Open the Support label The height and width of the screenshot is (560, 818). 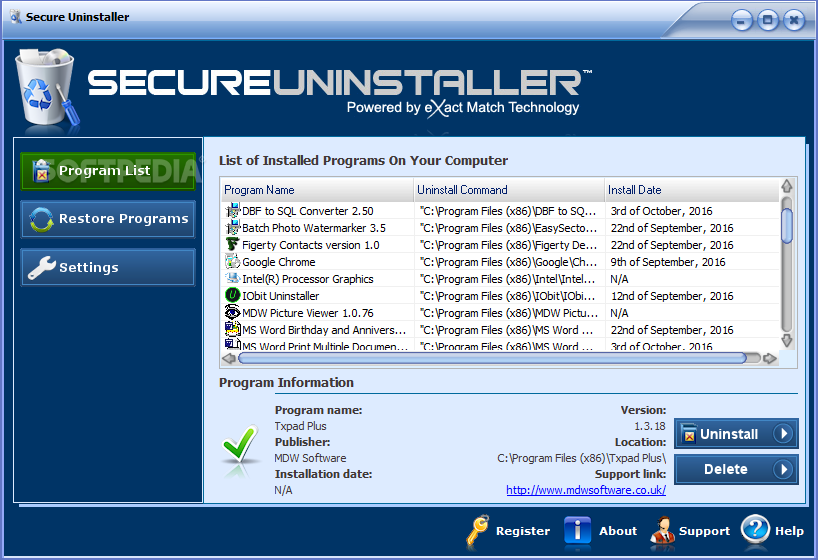coord(704,531)
